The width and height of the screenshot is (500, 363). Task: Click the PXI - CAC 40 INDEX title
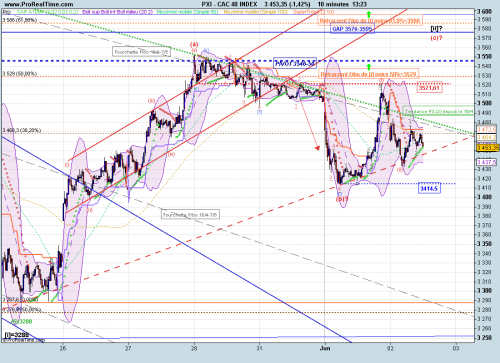click(x=229, y=4)
